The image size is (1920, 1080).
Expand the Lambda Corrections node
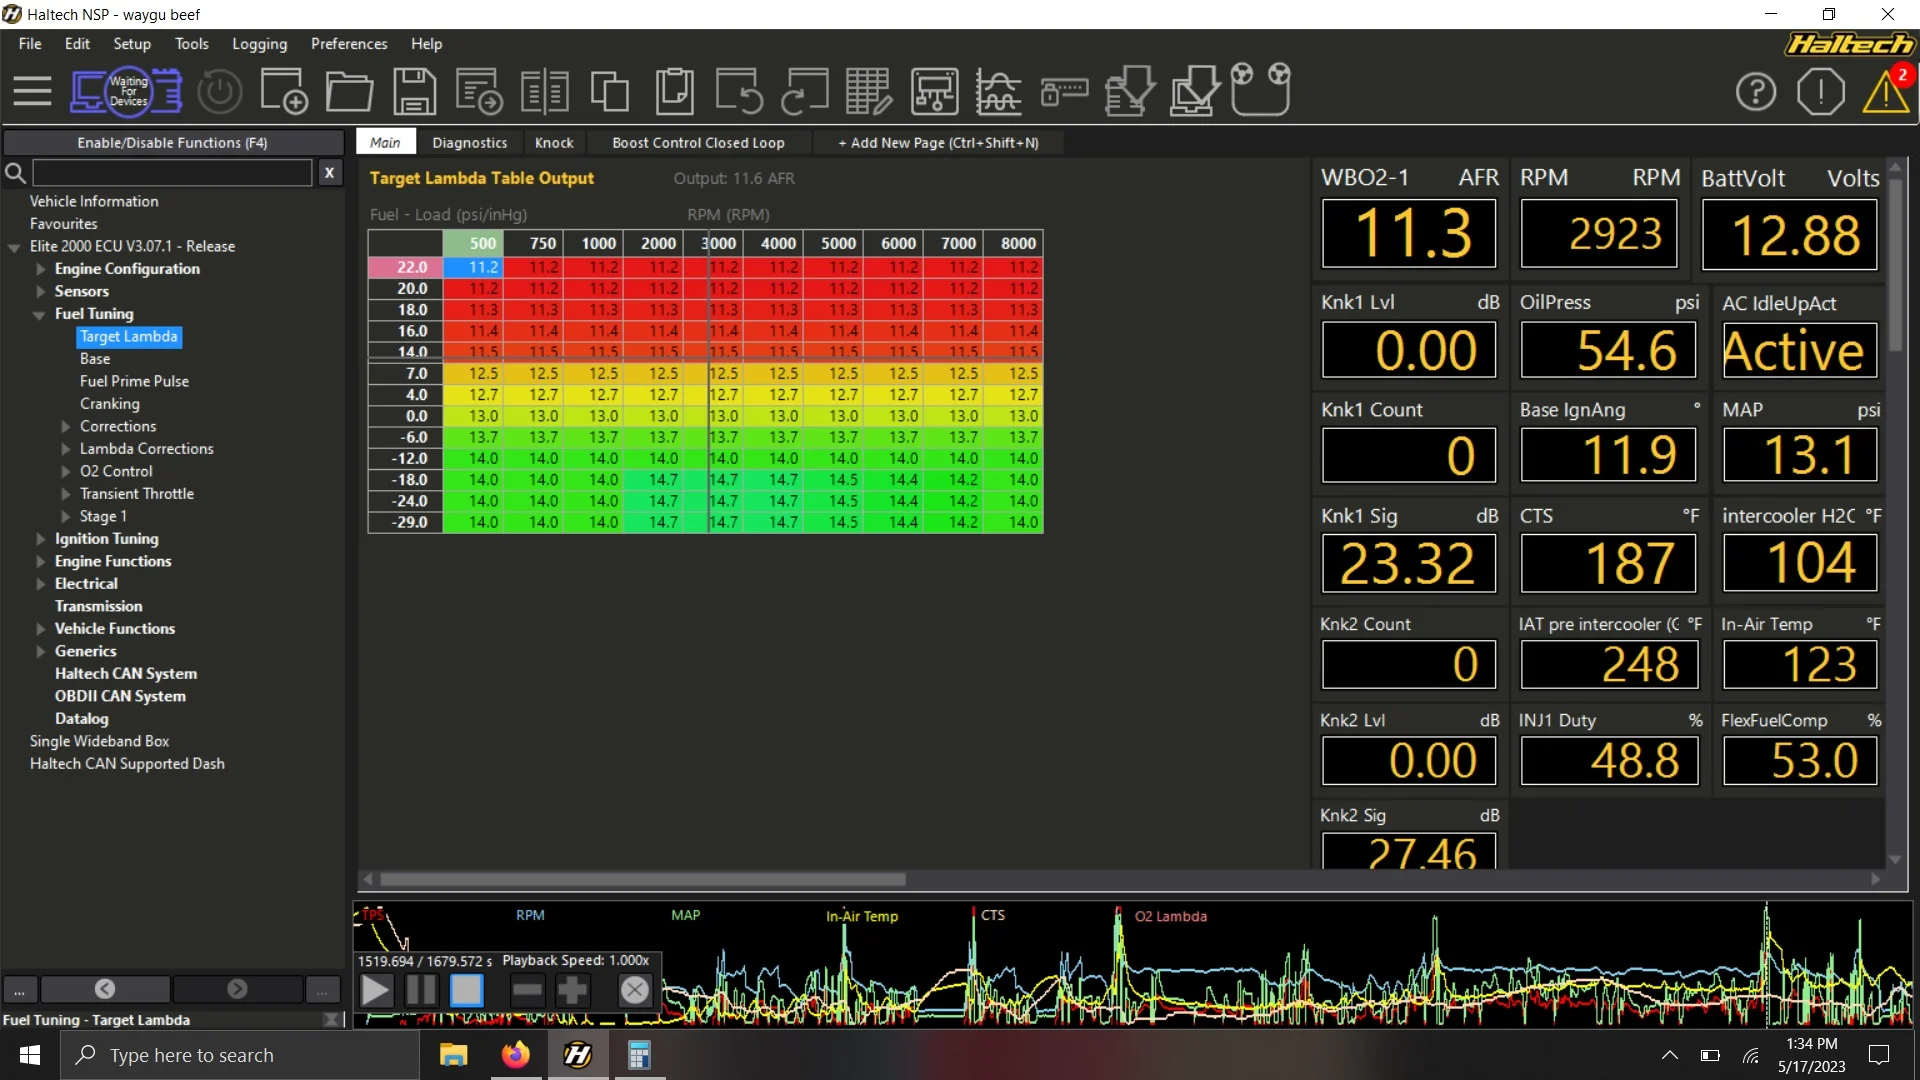66,449
